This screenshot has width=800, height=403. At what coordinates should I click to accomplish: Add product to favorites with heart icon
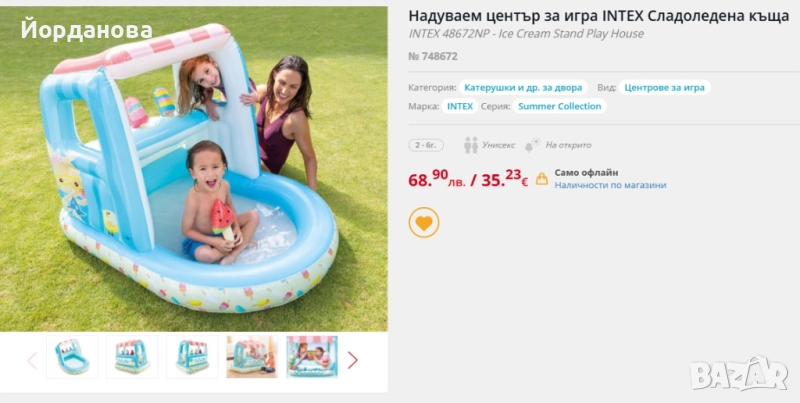pos(423,222)
